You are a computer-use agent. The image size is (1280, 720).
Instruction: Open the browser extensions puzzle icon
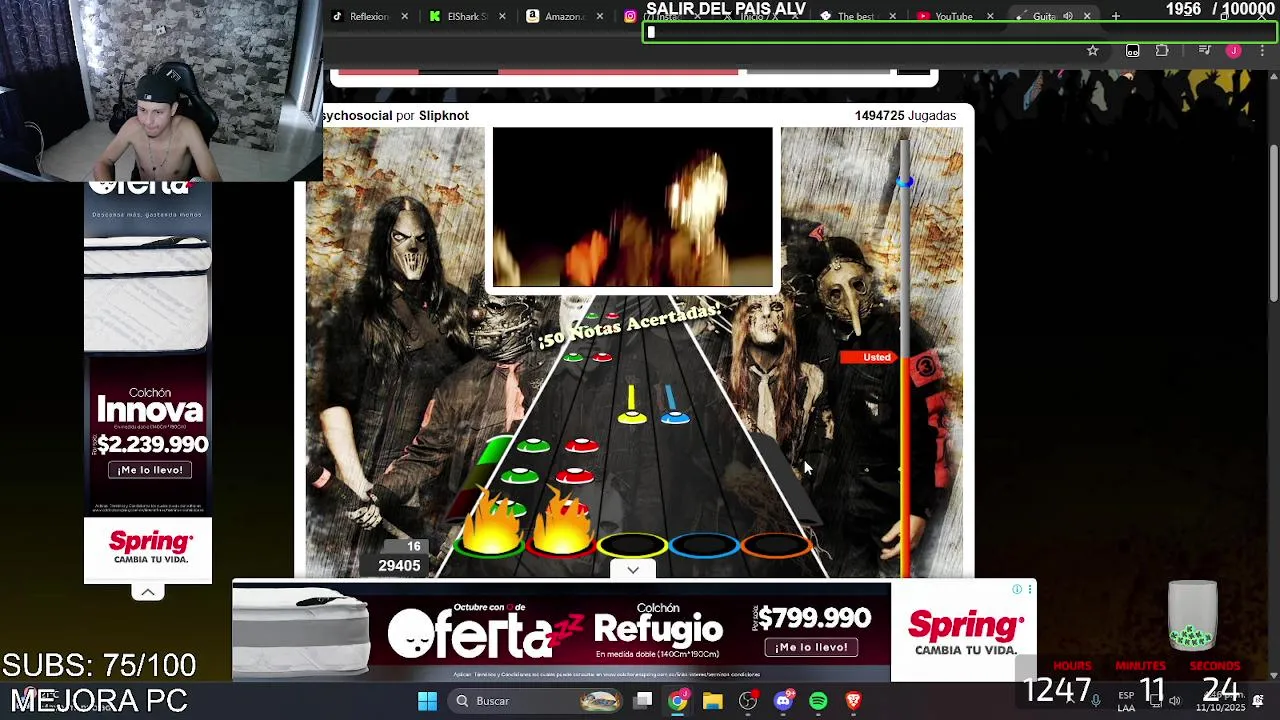[1162, 51]
